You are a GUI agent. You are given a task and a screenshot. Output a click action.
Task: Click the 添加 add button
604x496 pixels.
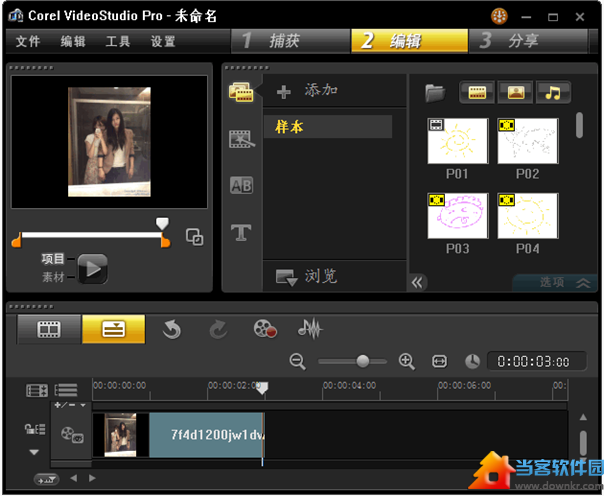click(308, 91)
